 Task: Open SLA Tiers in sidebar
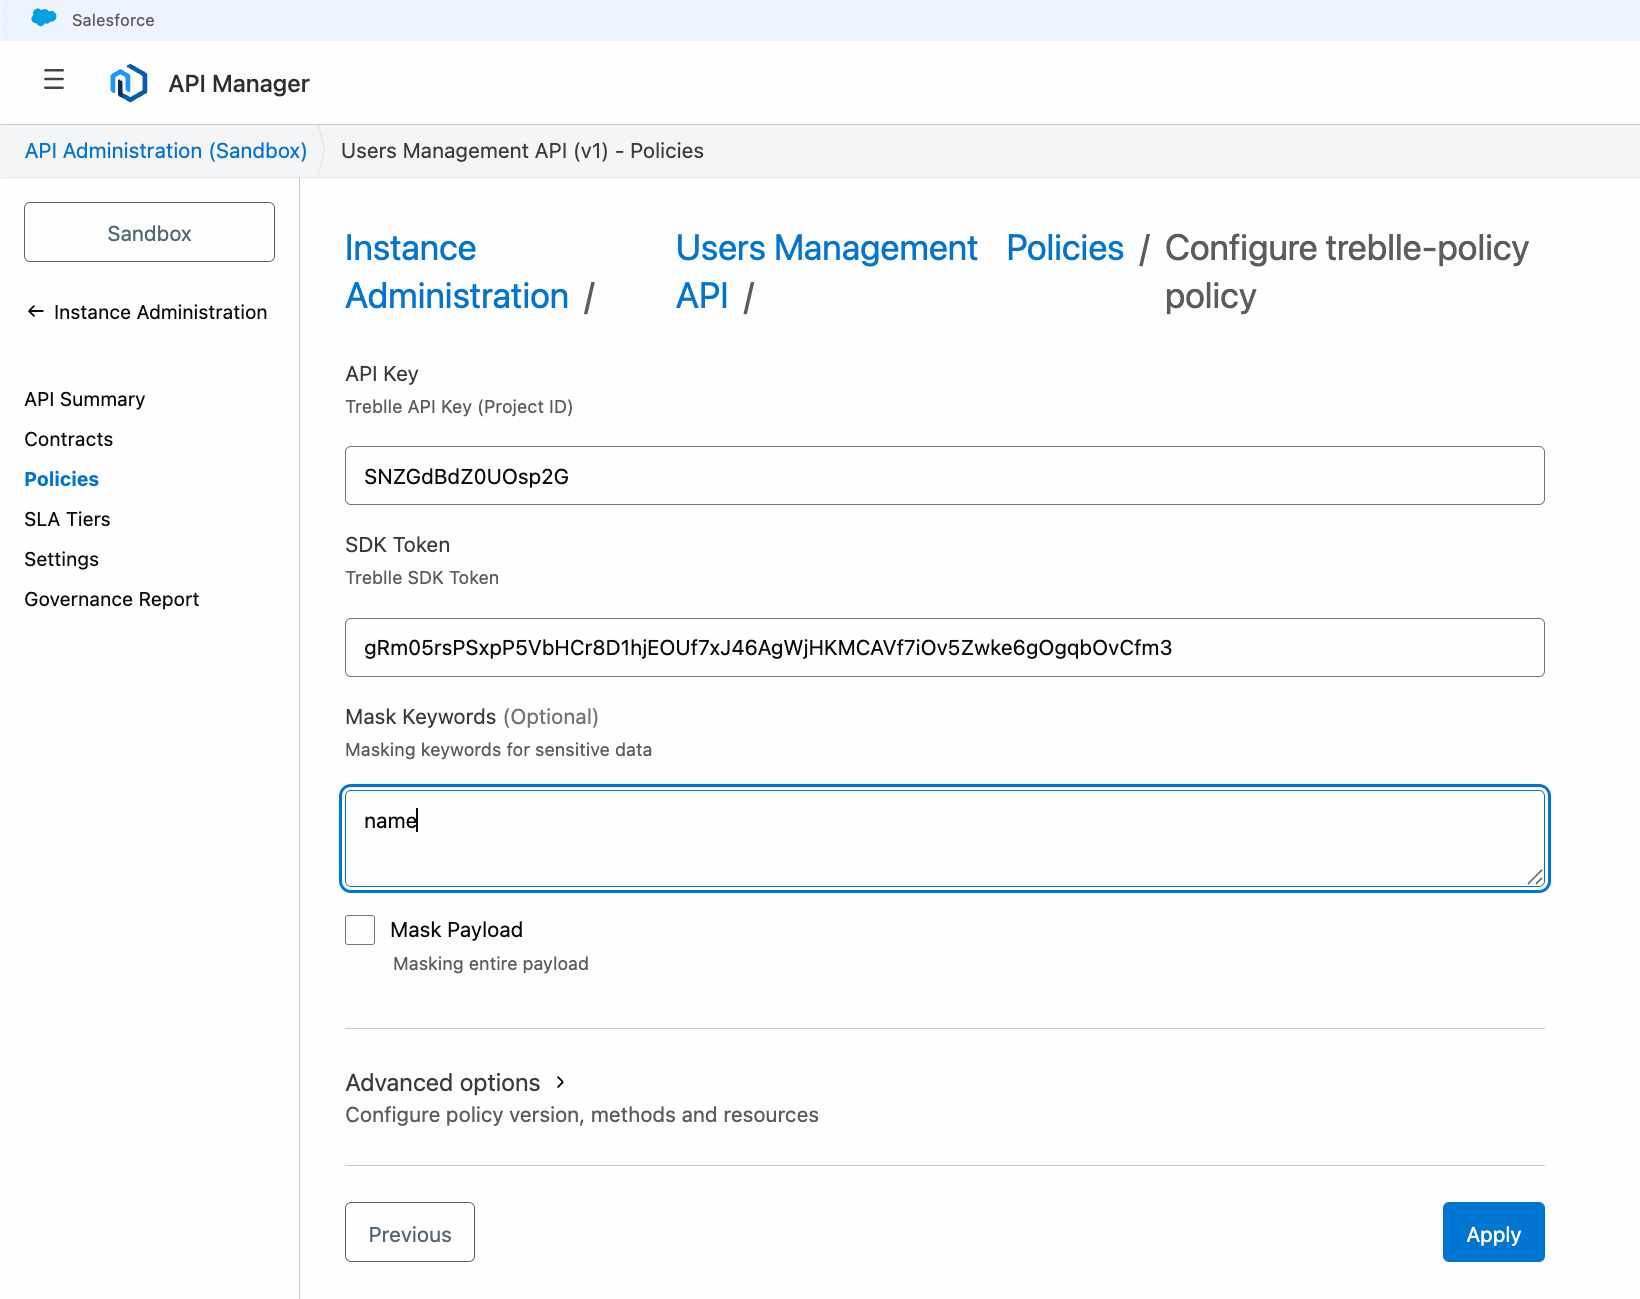tap(67, 519)
